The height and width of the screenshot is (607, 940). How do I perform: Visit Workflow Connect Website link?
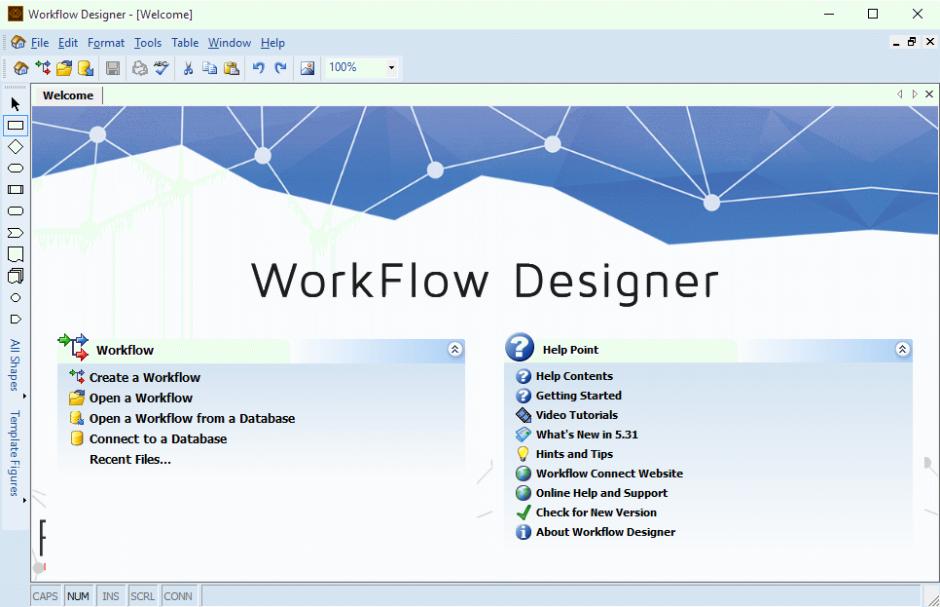point(609,473)
